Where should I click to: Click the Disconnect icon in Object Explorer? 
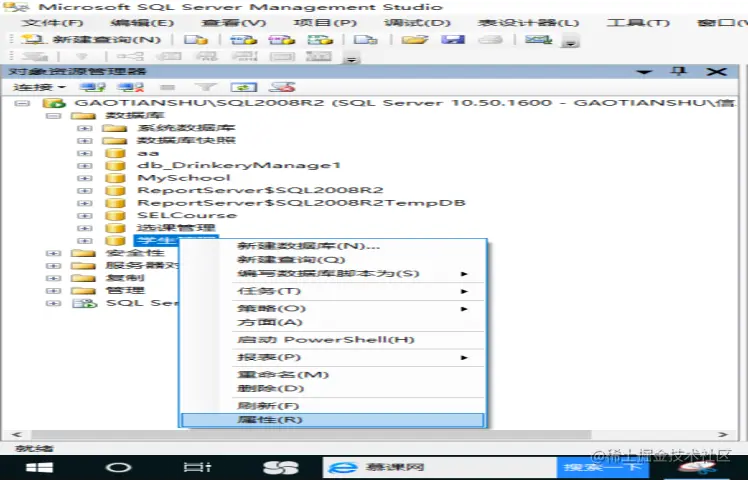point(130,87)
